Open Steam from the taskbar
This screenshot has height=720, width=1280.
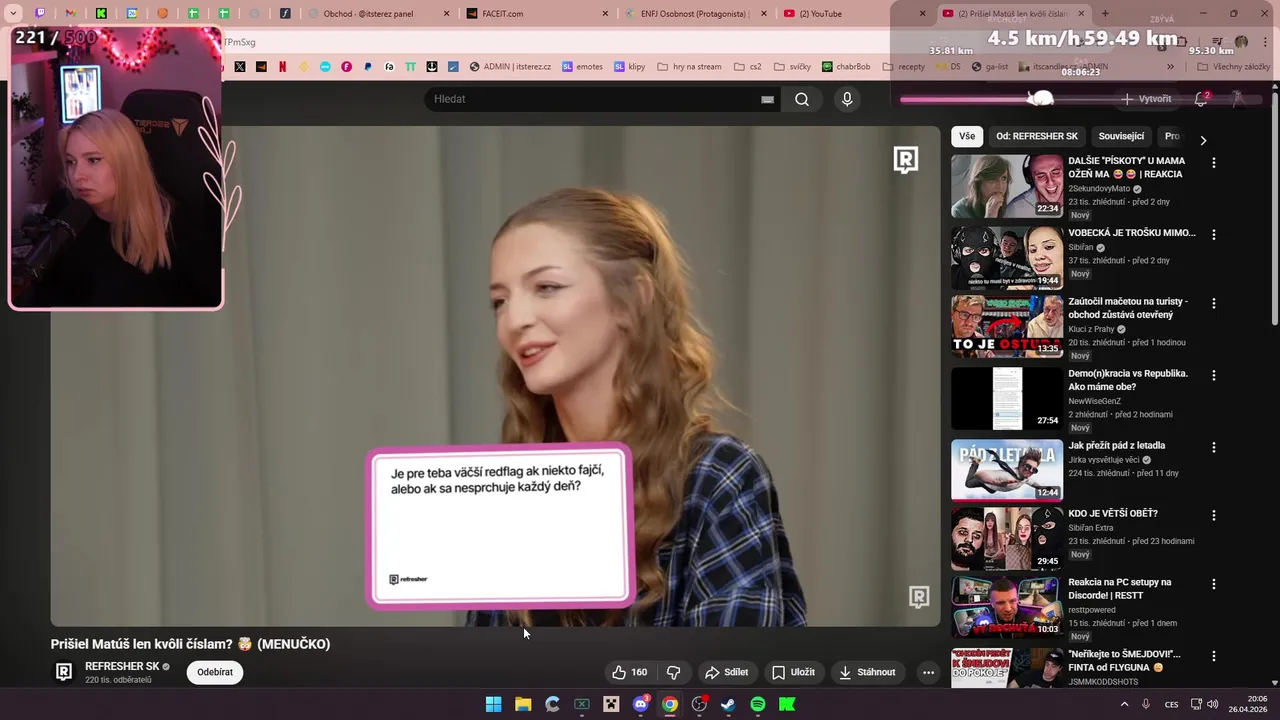[728, 704]
